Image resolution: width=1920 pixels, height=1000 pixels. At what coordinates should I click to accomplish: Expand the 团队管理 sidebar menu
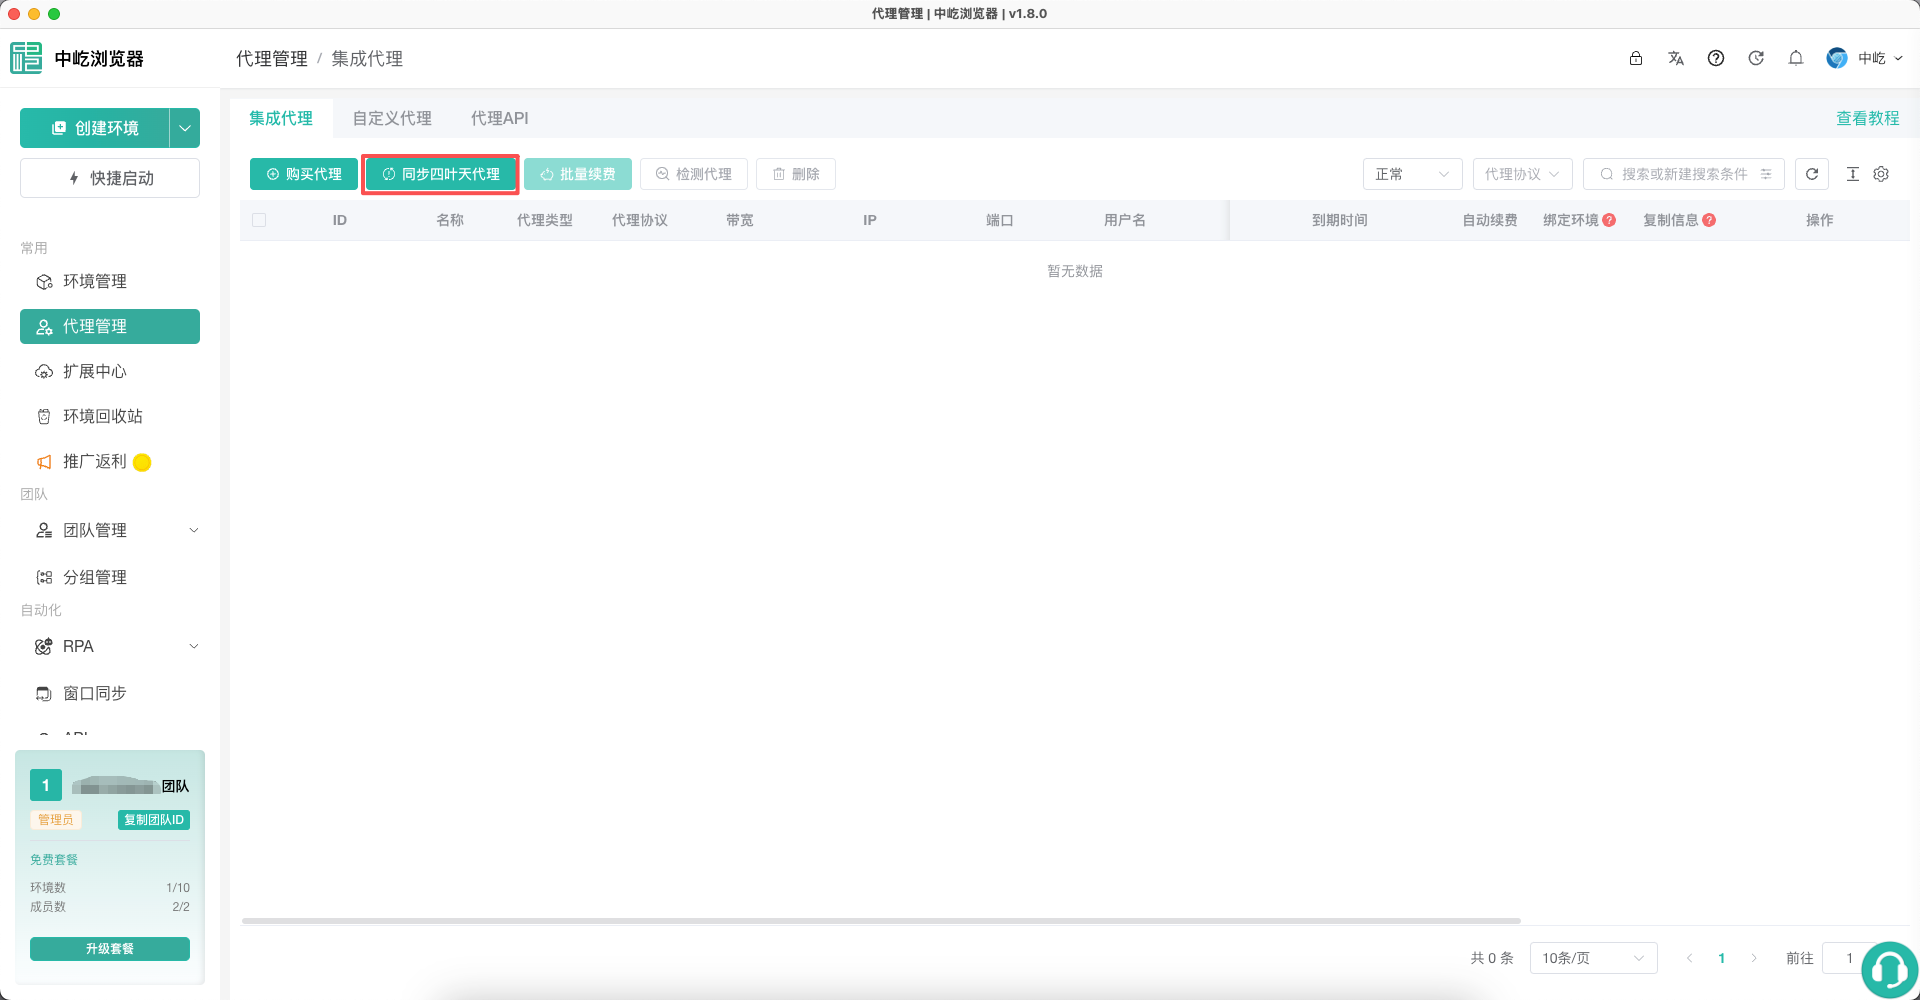(110, 530)
